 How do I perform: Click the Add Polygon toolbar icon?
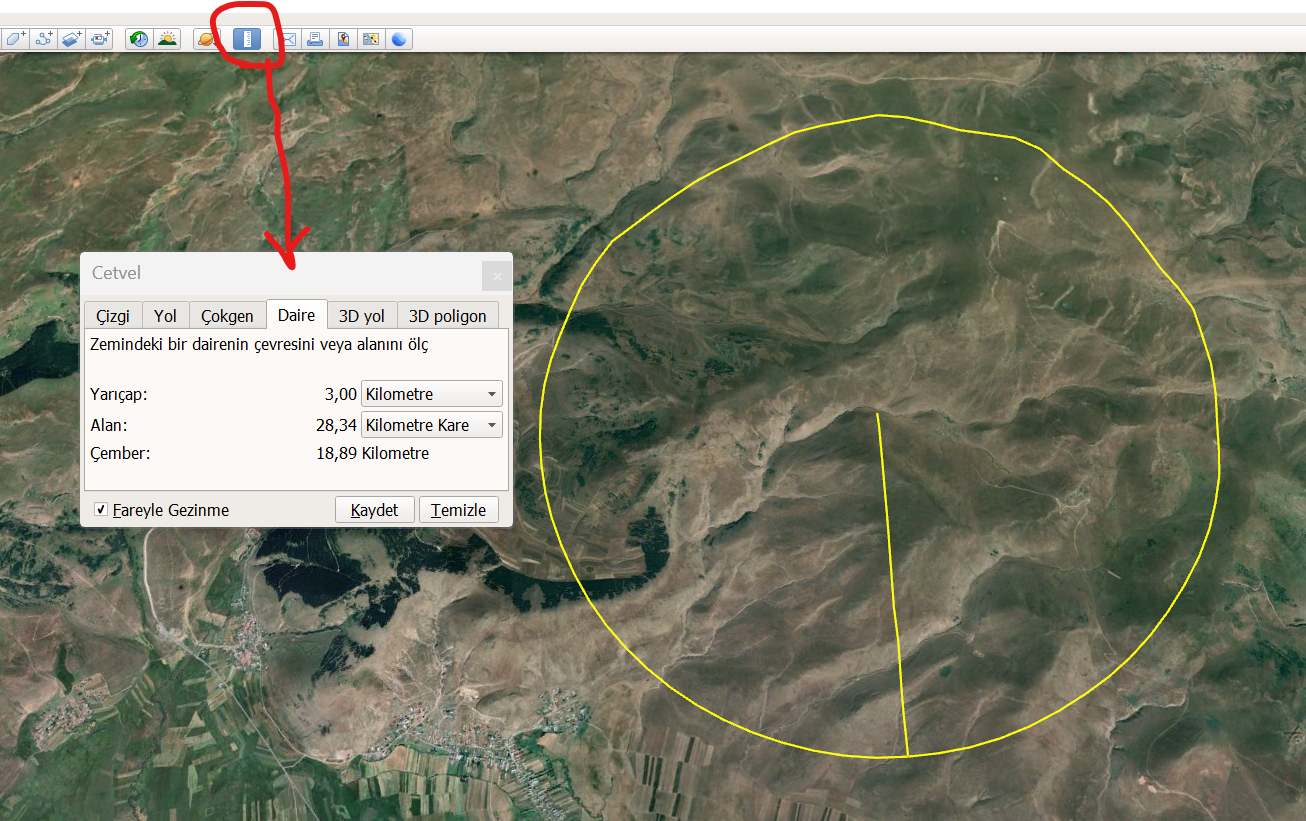[15, 39]
